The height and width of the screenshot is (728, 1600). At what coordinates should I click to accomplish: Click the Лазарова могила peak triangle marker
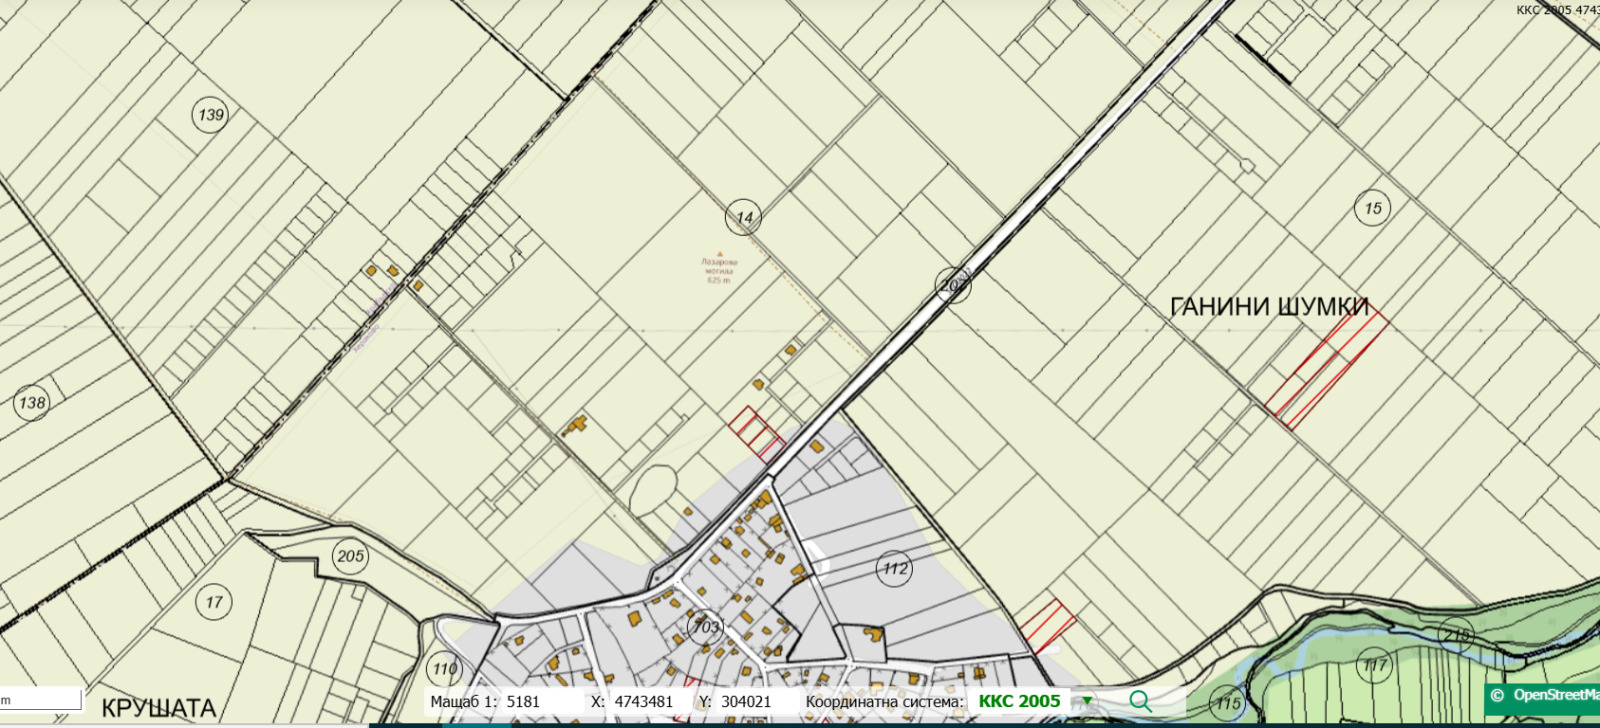click(718, 255)
